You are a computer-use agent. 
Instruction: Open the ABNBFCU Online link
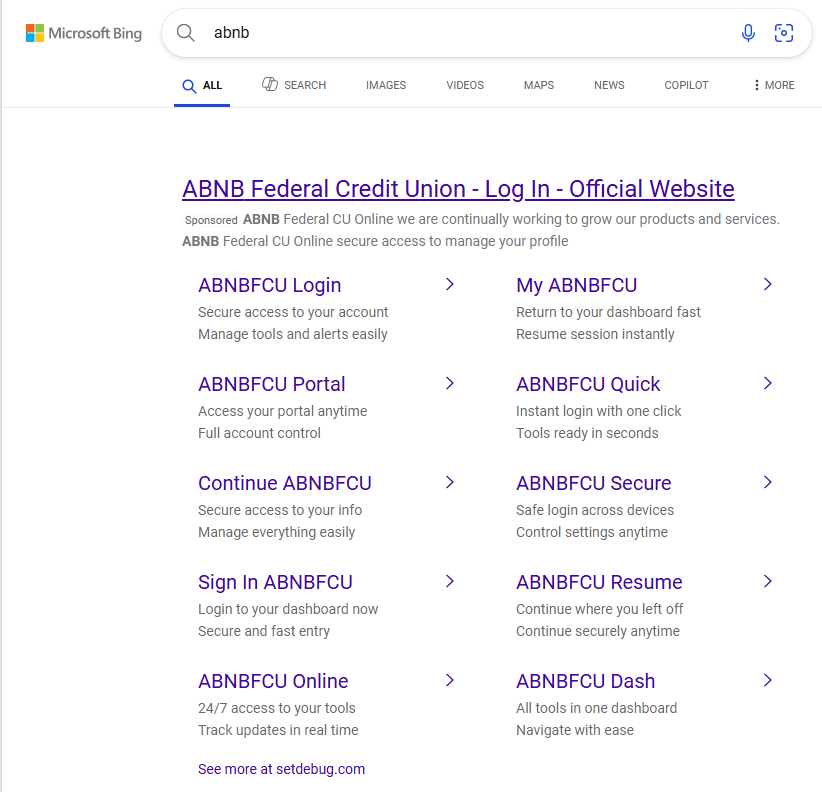point(273,681)
